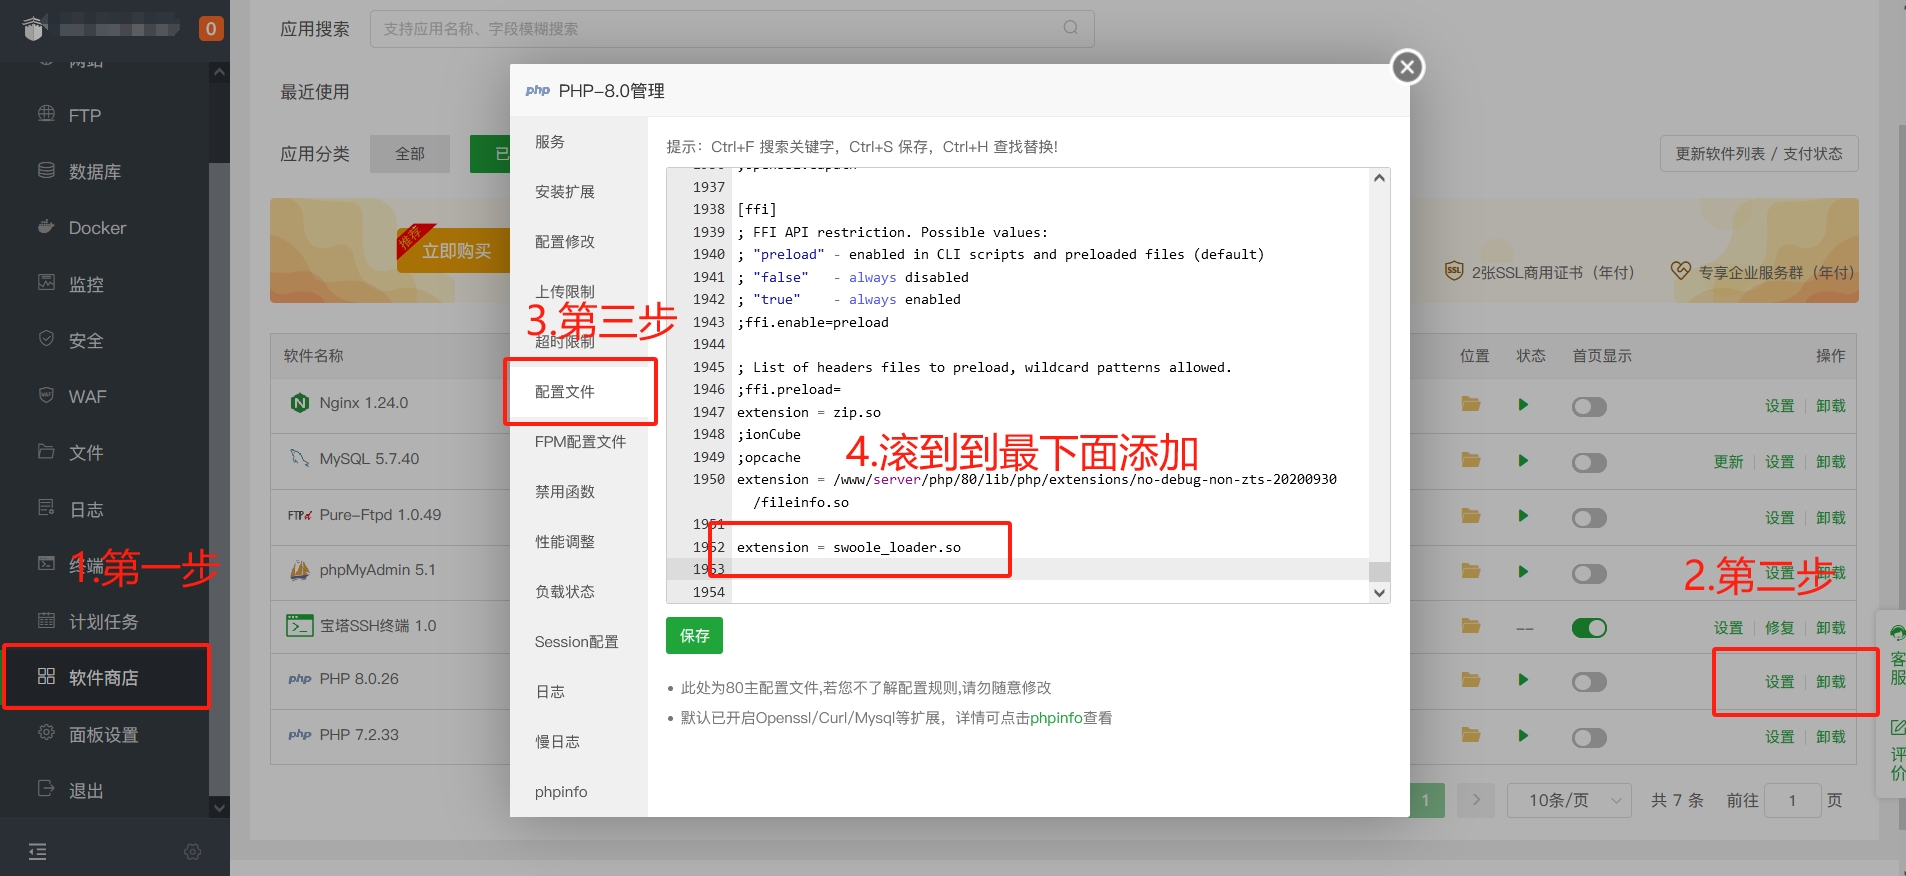Select 配置文件 tab in PHP manager
This screenshot has width=1906, height=876.
click(565, 392)
